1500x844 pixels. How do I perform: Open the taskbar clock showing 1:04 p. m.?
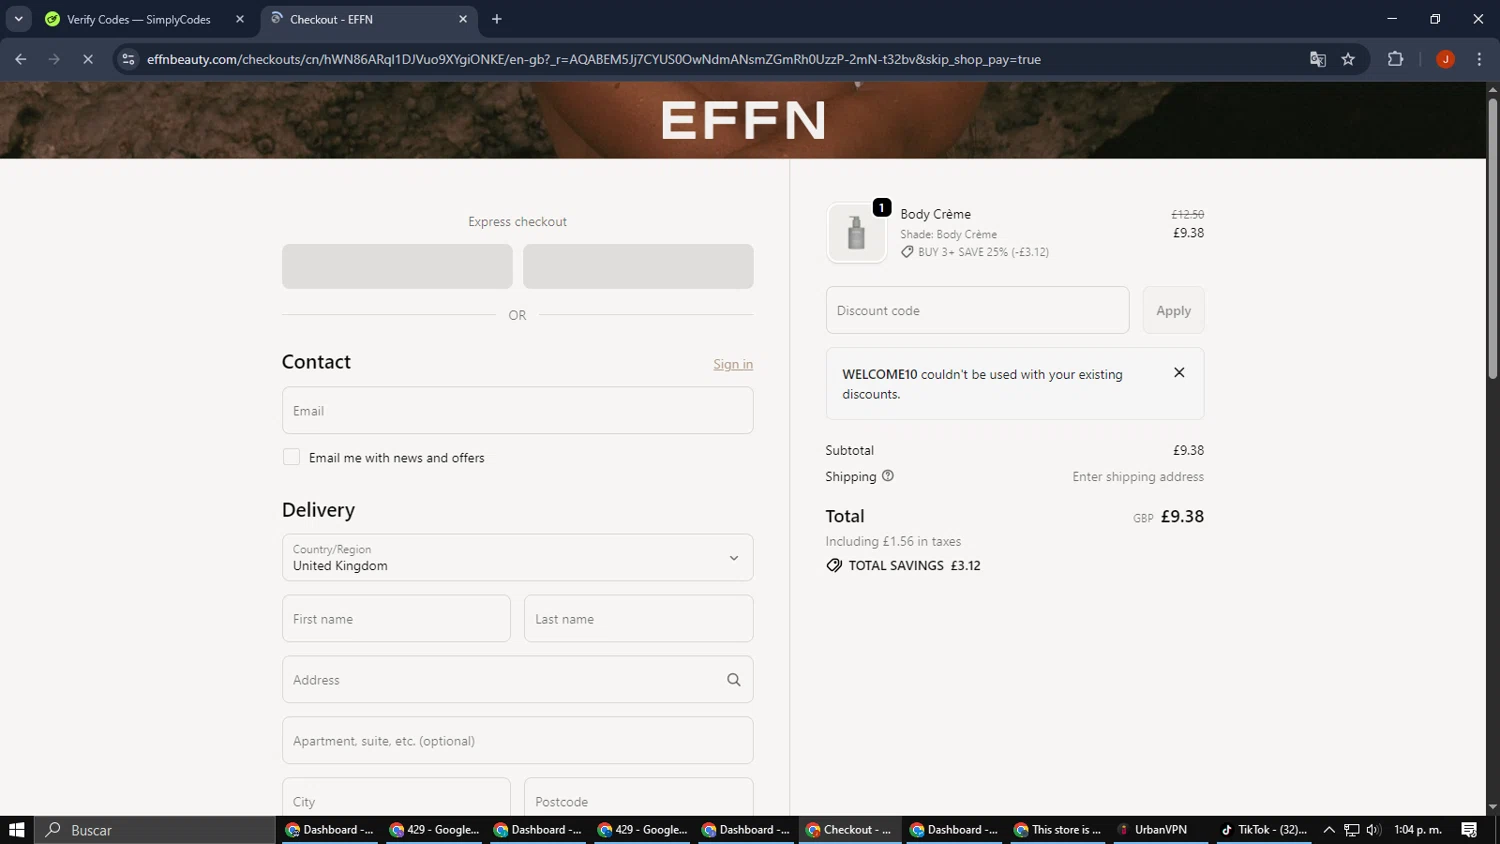click(x=1418, y=829)
